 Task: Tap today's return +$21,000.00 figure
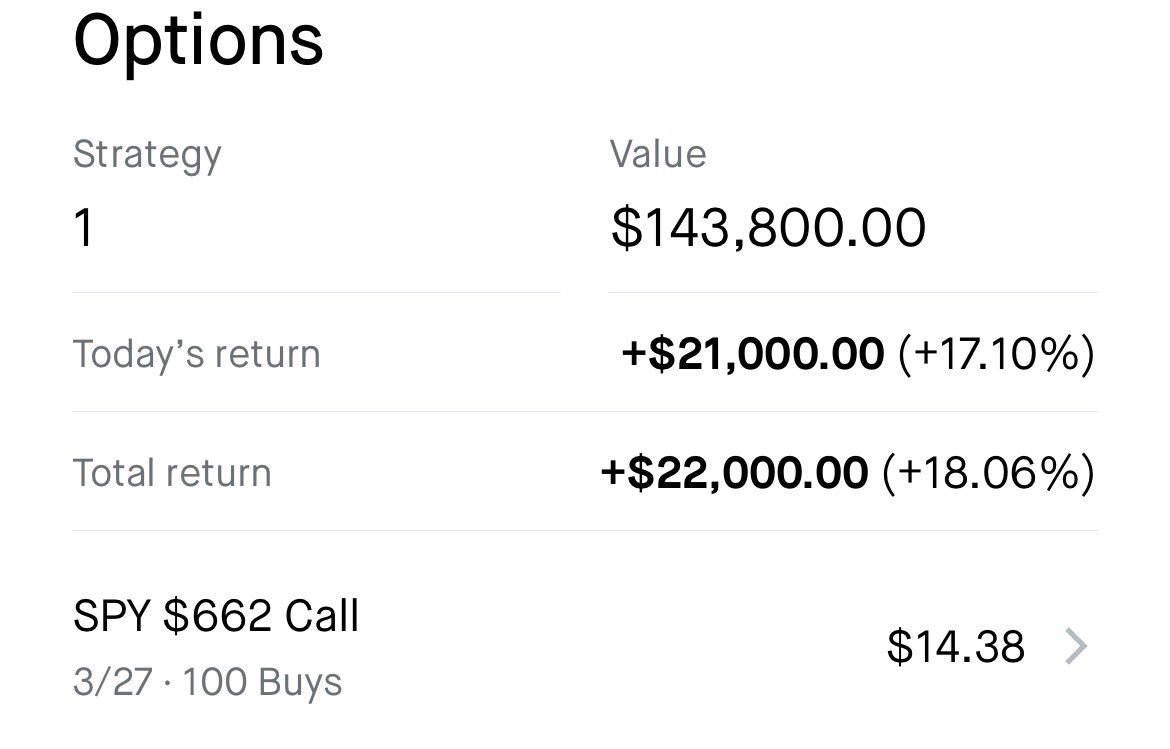tap(752, 354)
